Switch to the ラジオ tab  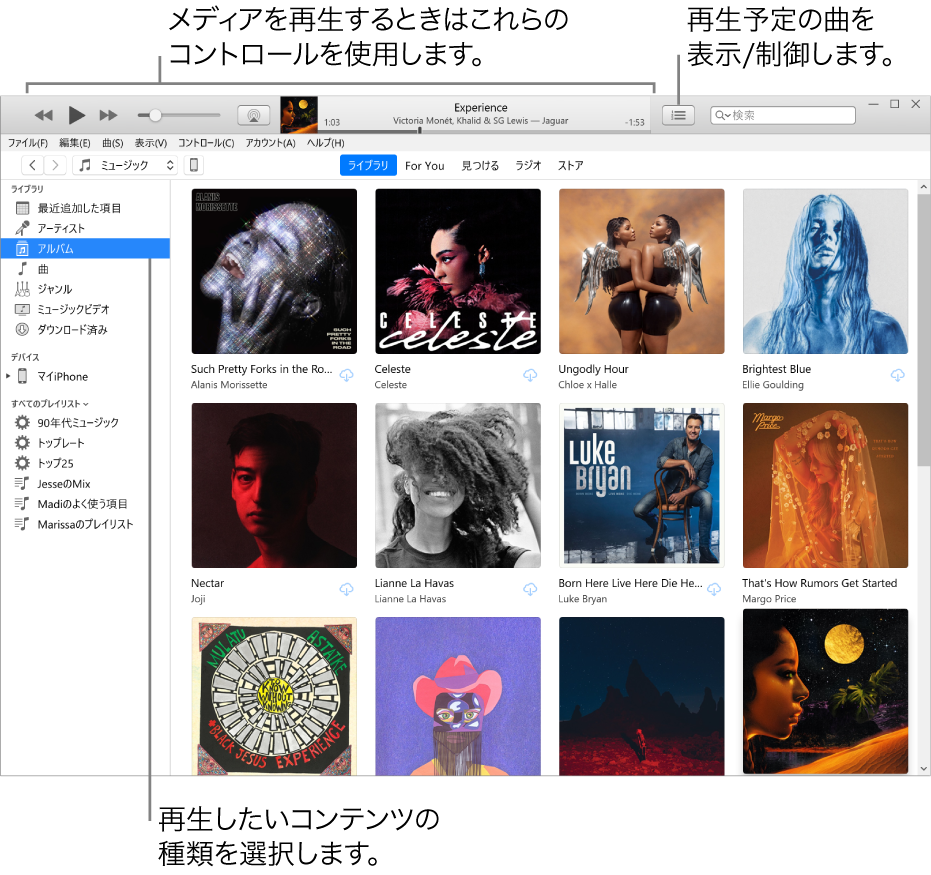point(528,166)
